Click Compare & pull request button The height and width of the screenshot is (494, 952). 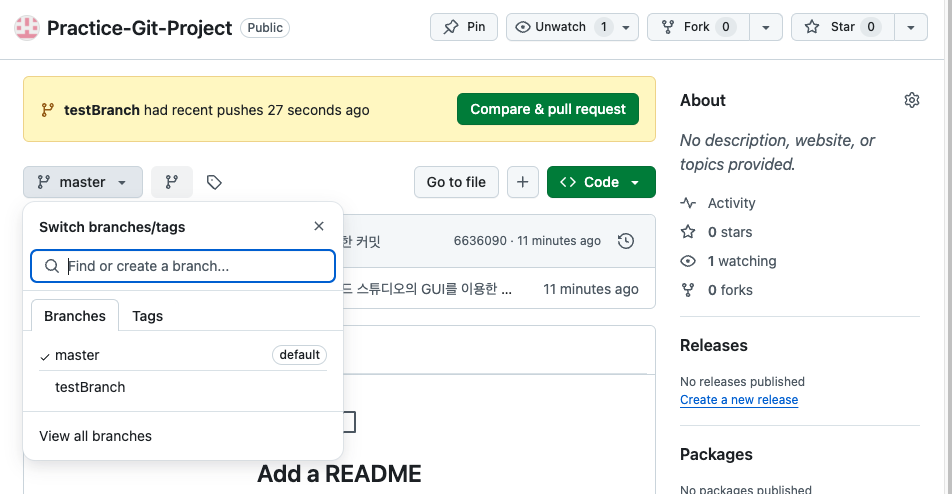click(548, 109)
